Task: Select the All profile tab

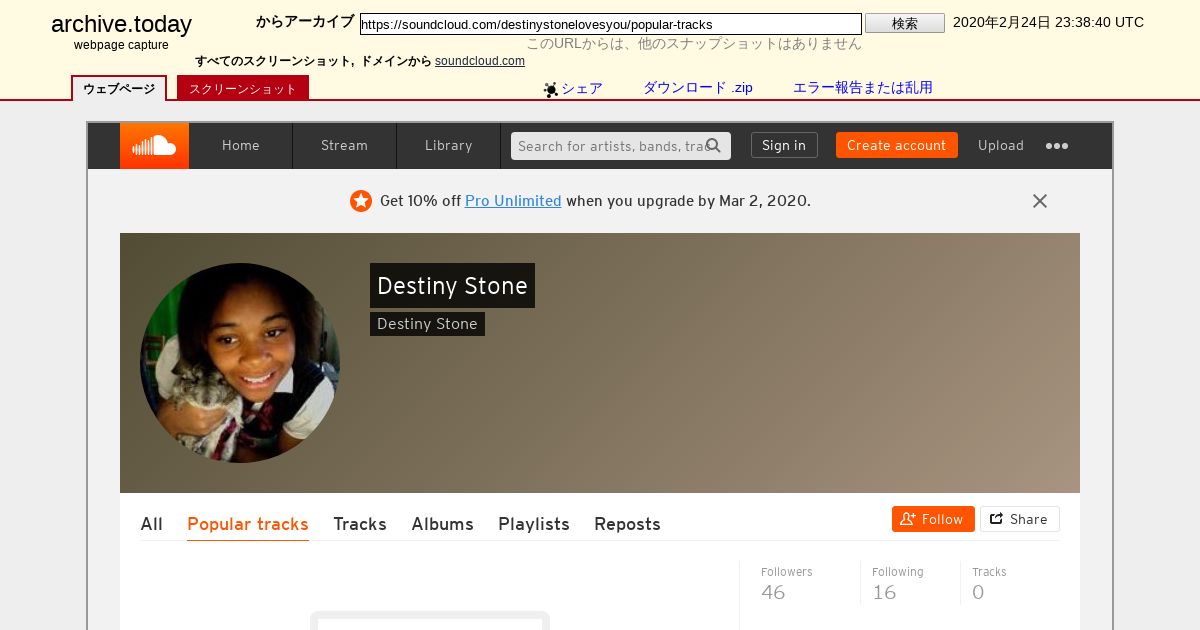Action: (152, 524)
